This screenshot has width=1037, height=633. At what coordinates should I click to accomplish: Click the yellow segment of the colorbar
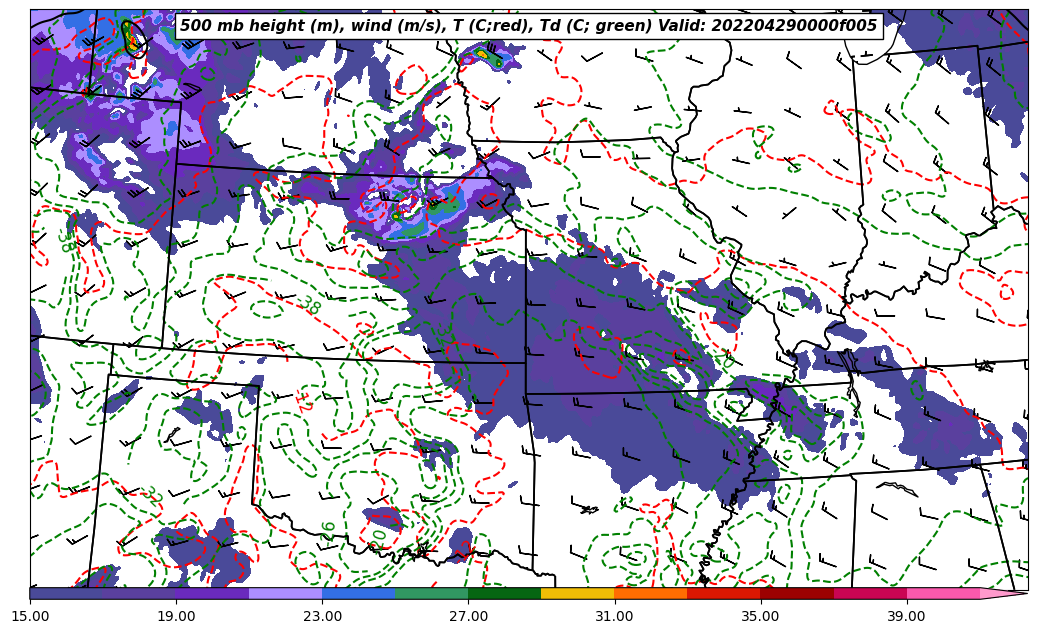coord(577,593)
